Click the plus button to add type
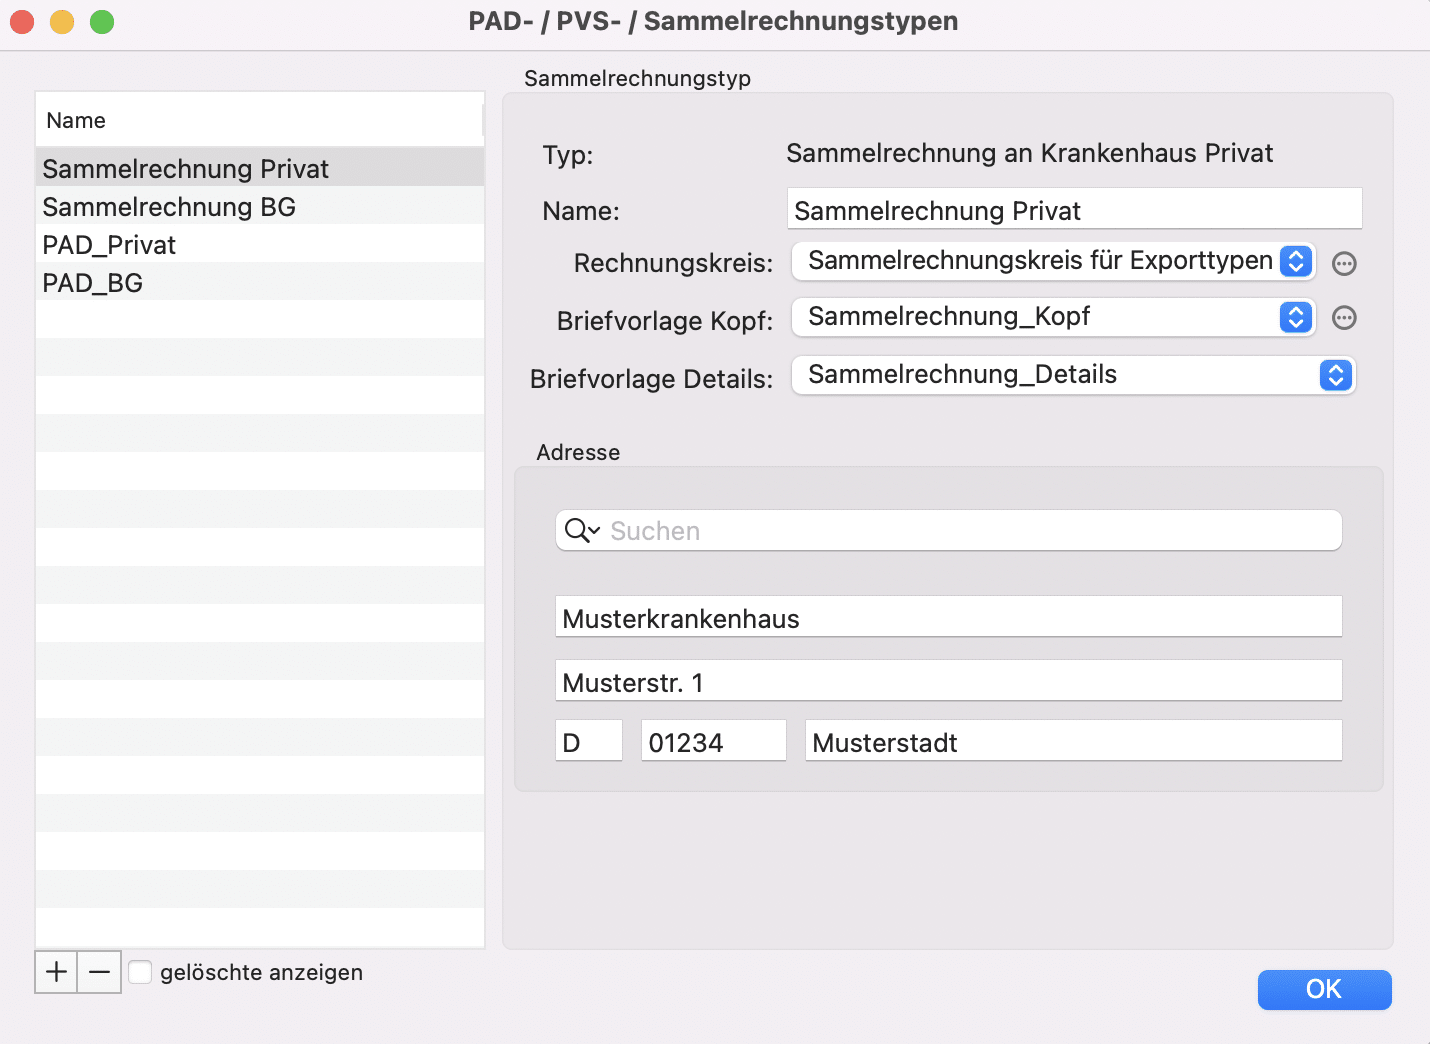The width and height of the screenshot is (1430, 1044). pos(57,972)
